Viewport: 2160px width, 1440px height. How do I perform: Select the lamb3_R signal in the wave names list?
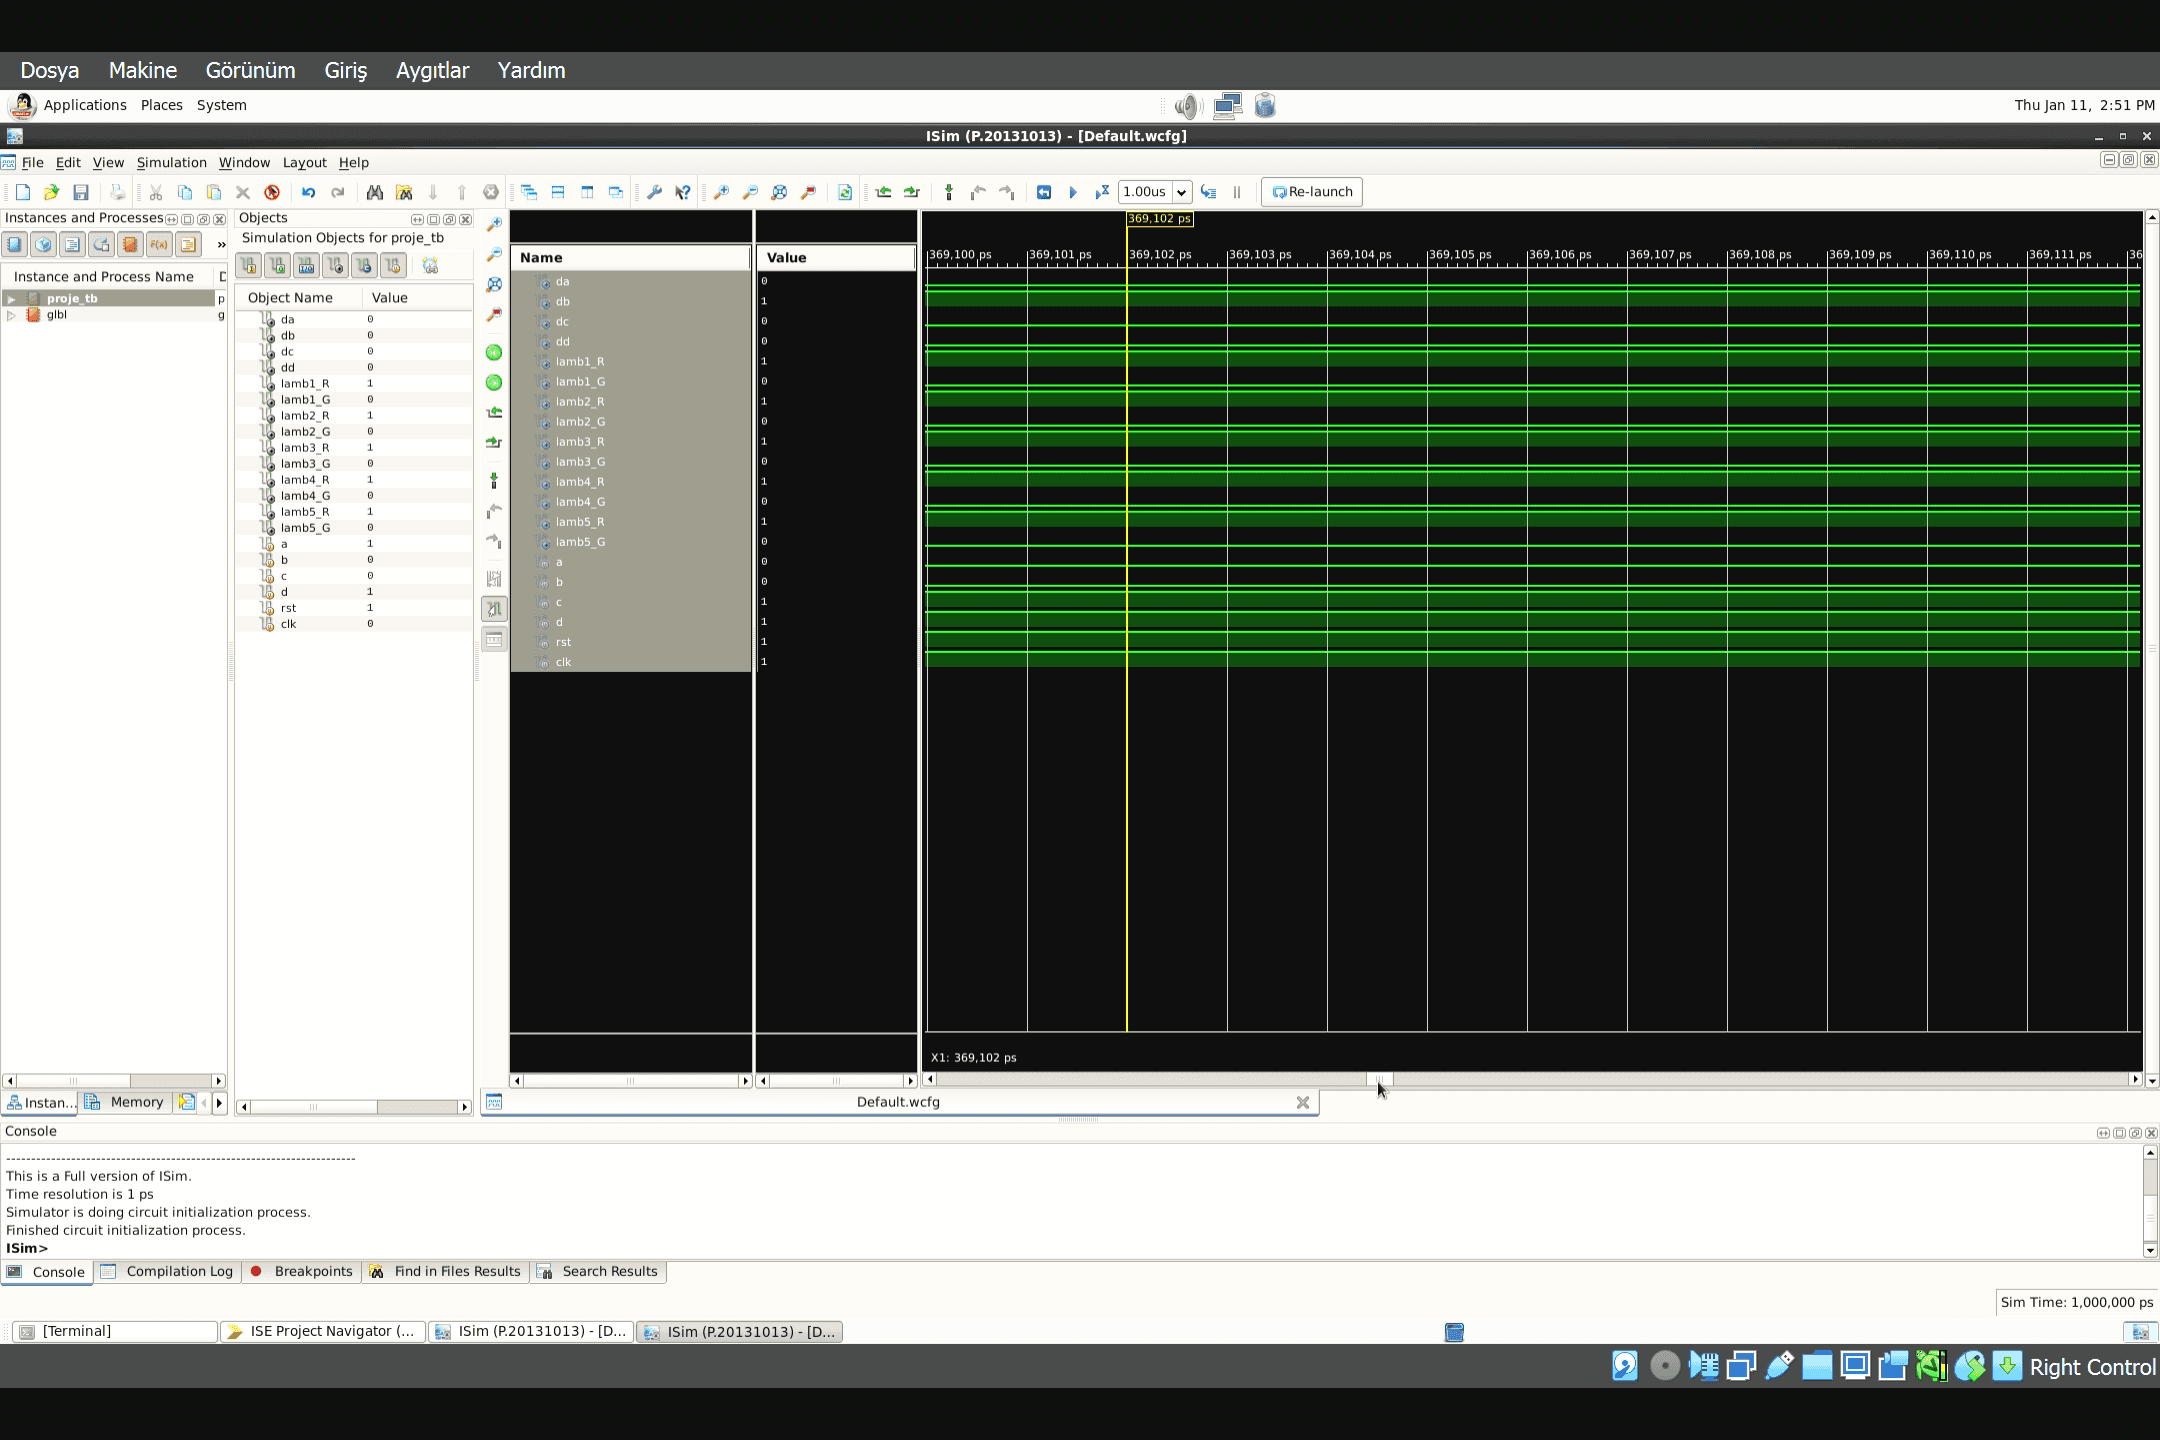(x=580, y=441)
